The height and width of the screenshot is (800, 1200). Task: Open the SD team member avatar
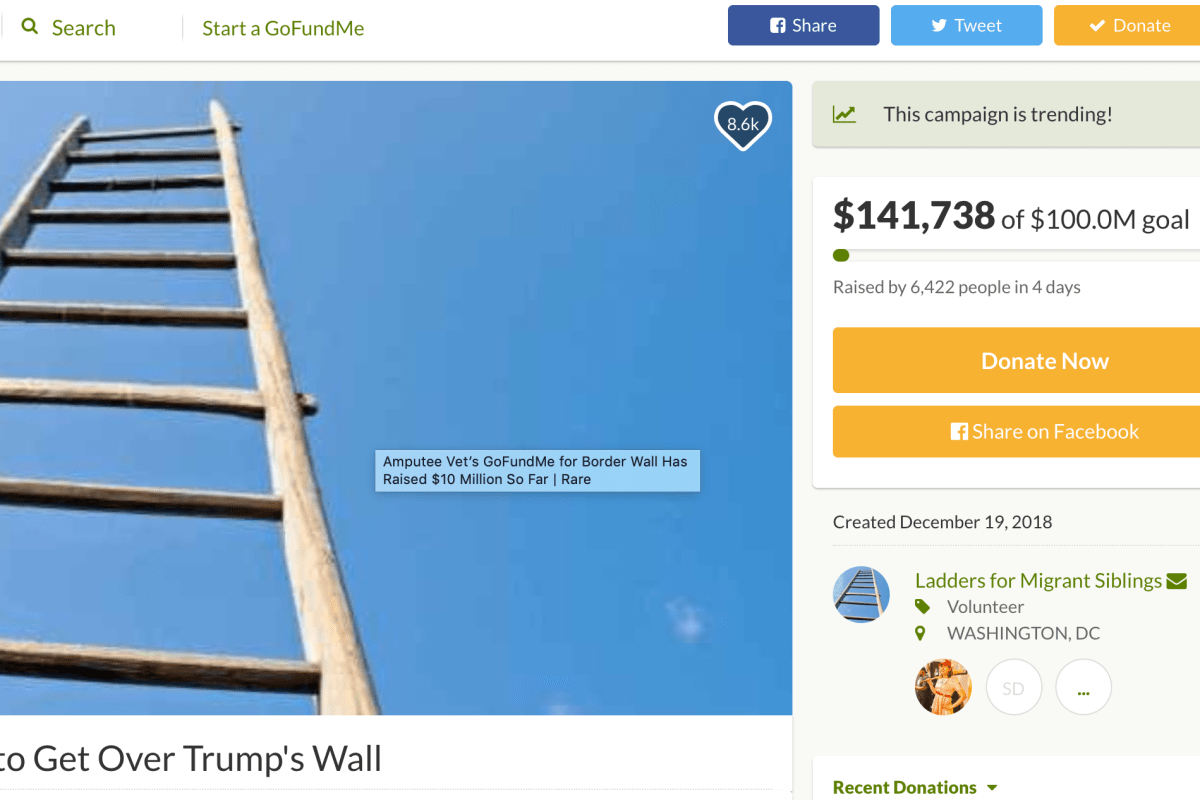point(1014,687)
